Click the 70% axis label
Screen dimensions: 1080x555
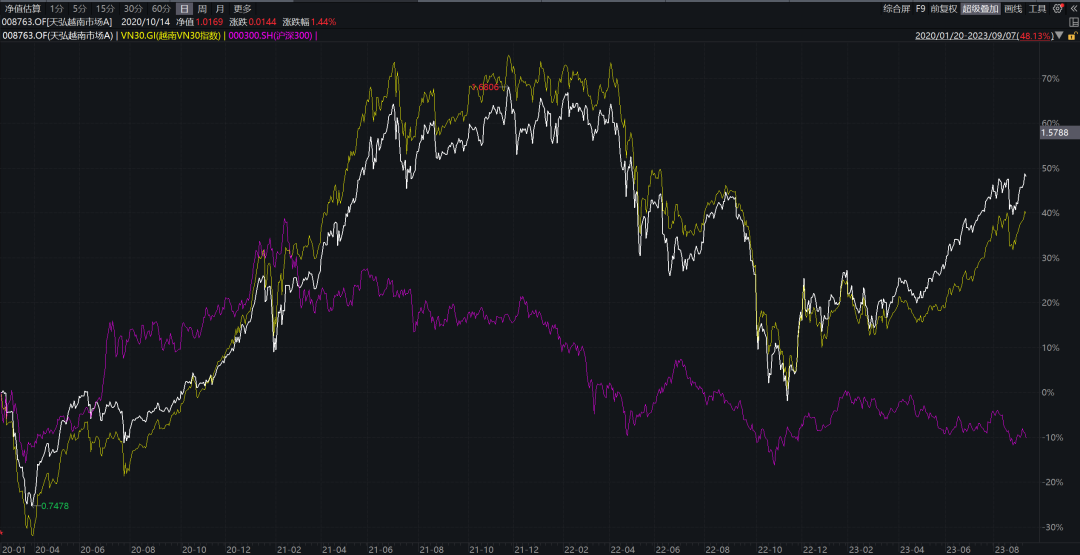pos(1051,78)
